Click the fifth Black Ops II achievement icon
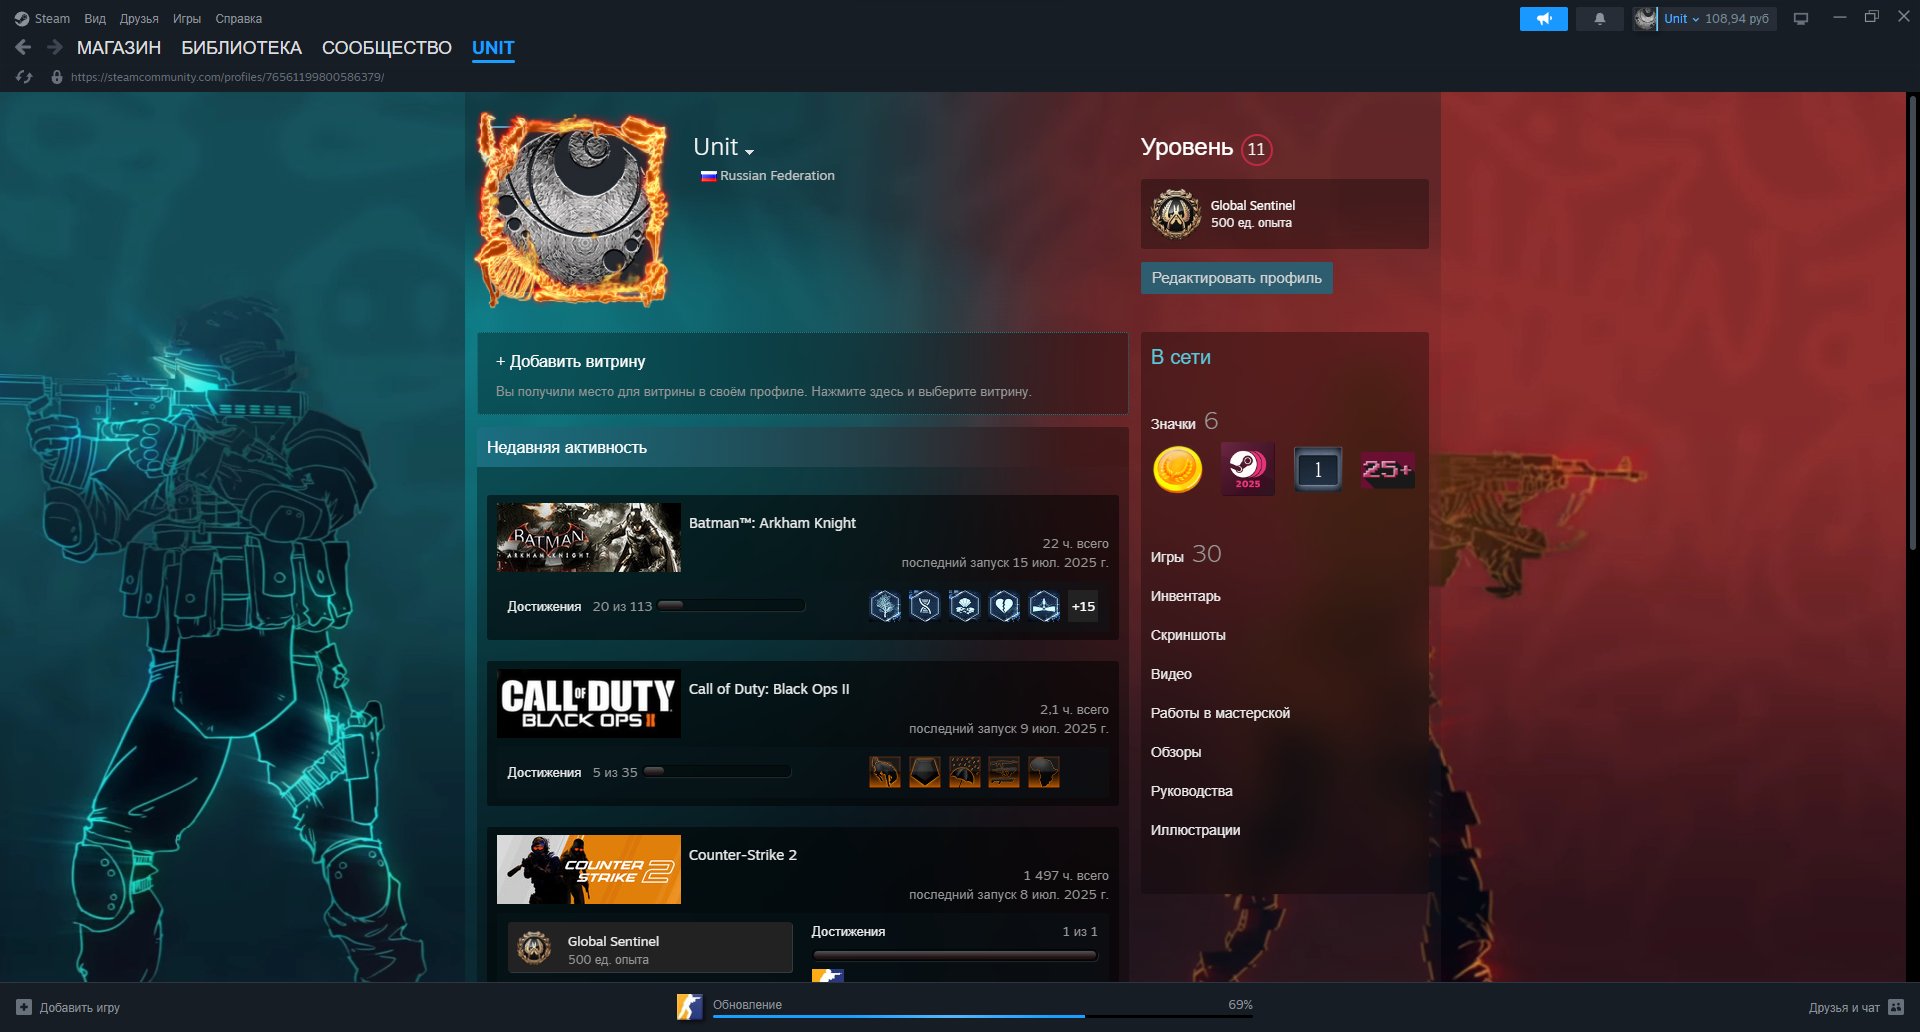The width and height of the screenshot is (1920, 1032). tap(1044, 772)
